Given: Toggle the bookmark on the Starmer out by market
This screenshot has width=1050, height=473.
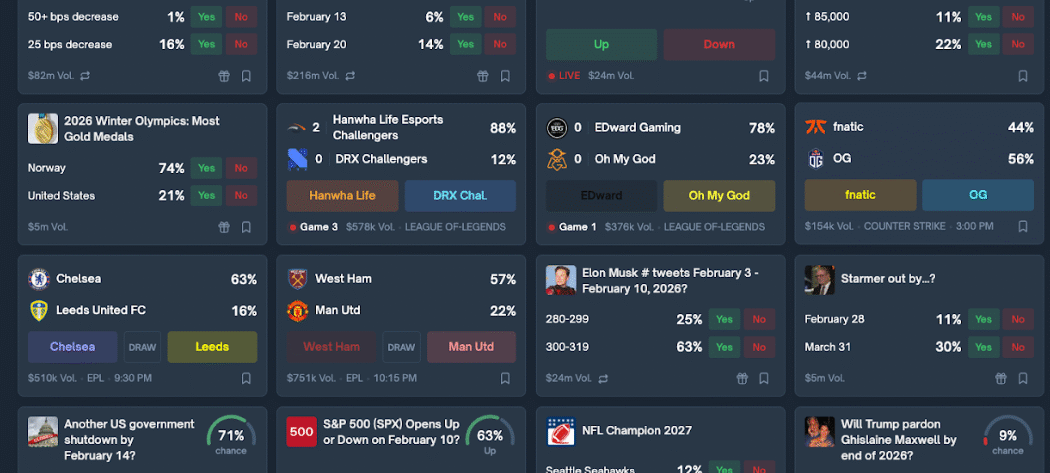Looking at the screenshot, I should point(1023,379).
